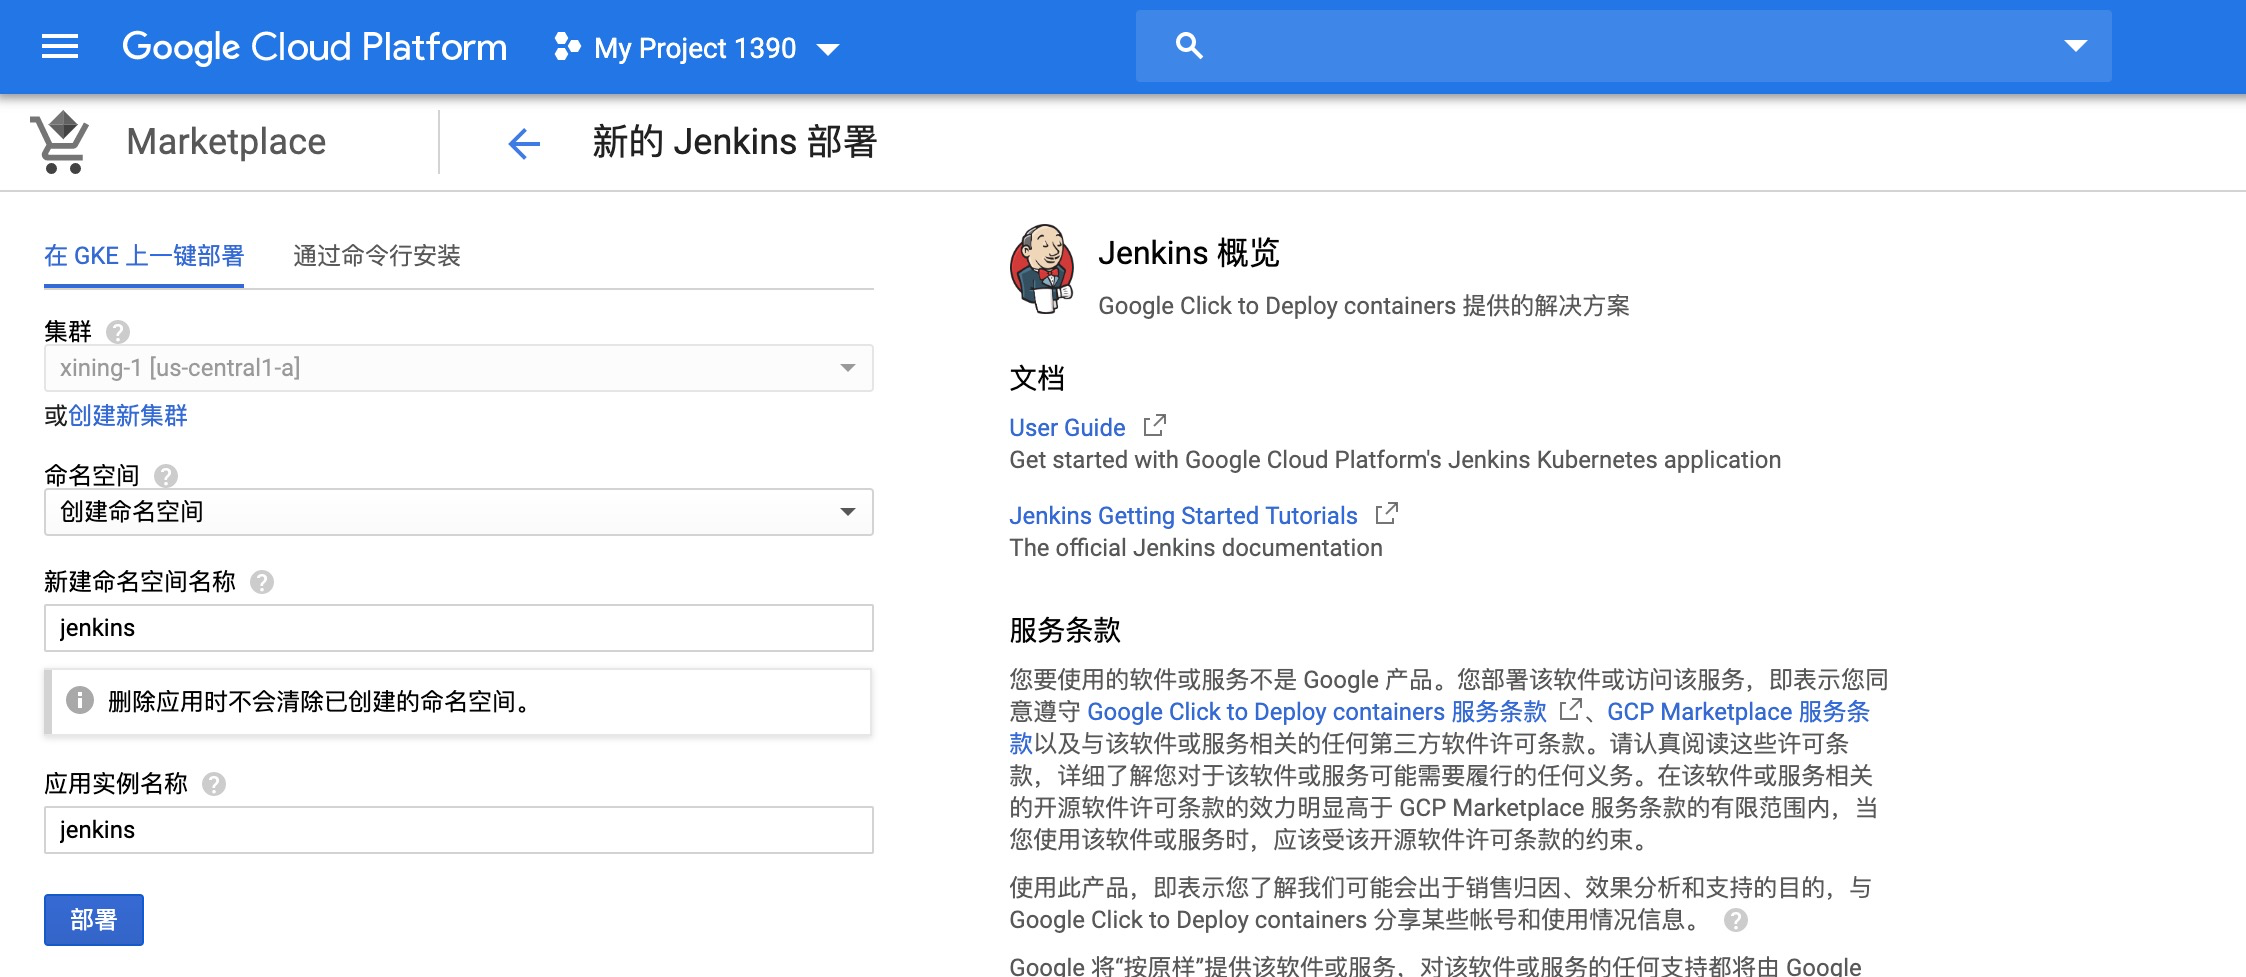Click 'The official Jenkins documentation' text
Viewport: 2246px width, 977px height.
tap(1196, 548)
